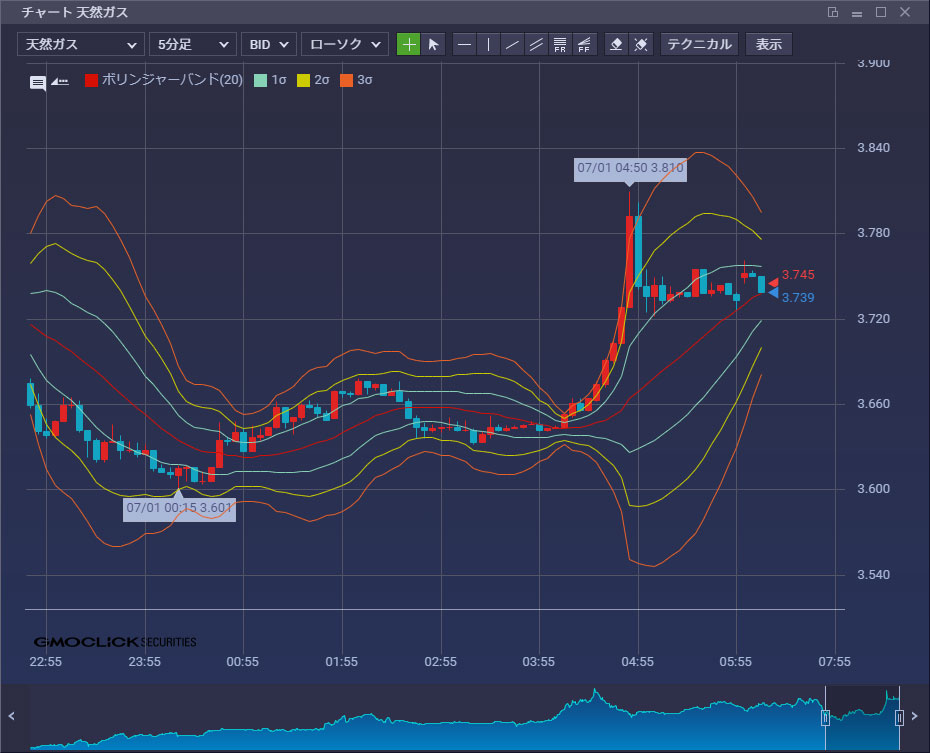
Task: Click the erase-all drawings icon
Action: tap(642, 44)
